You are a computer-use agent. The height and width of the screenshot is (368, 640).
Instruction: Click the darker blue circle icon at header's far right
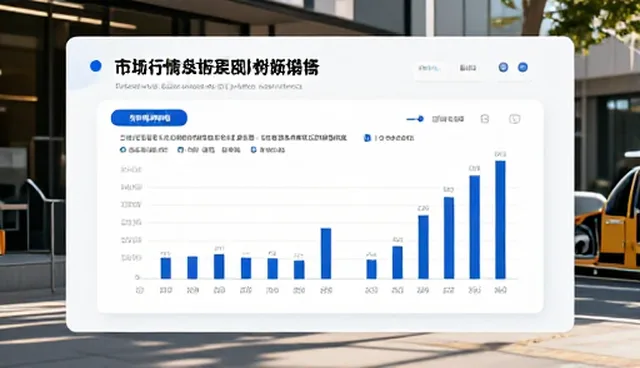(x=522, y=67)
